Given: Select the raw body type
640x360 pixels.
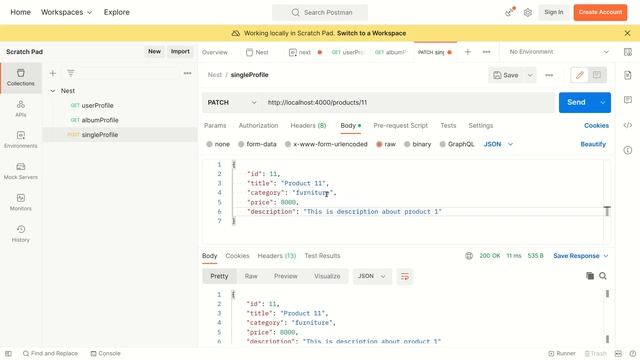Looking at the screenshot, I should click(x=386, y=144).
